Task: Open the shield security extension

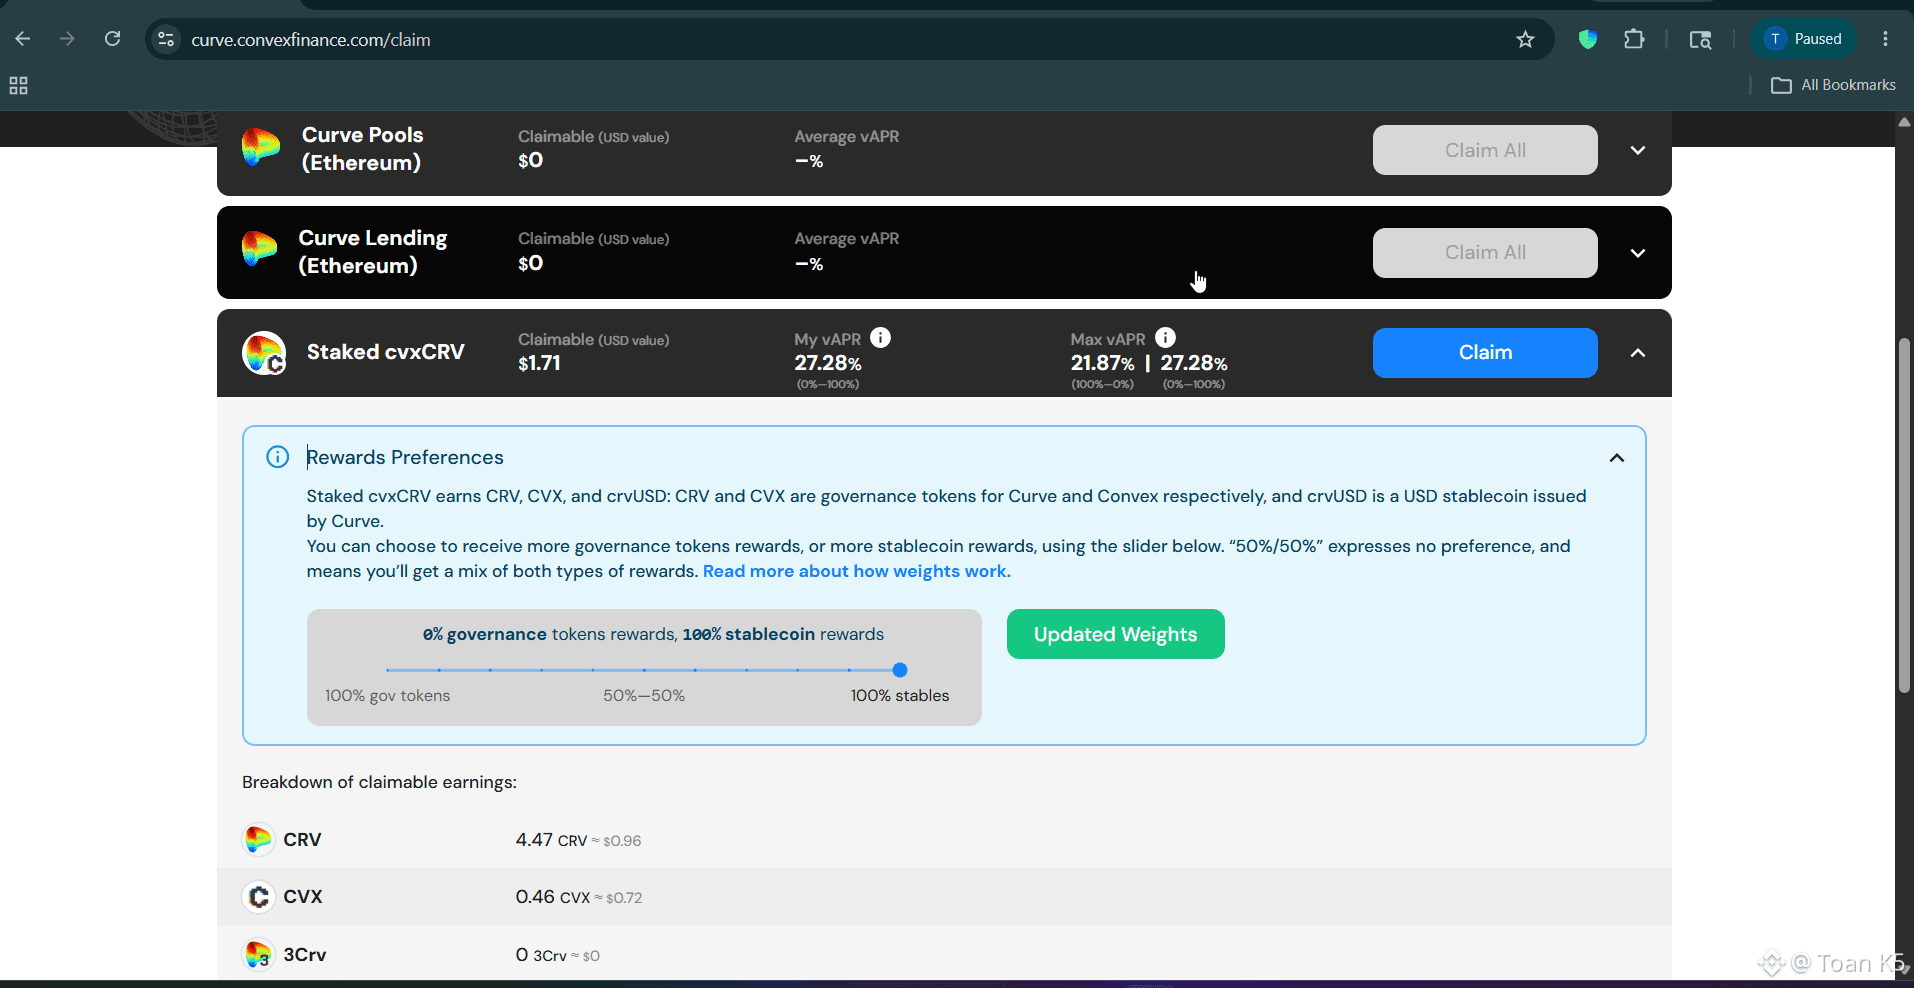Action: point(1588,39)
